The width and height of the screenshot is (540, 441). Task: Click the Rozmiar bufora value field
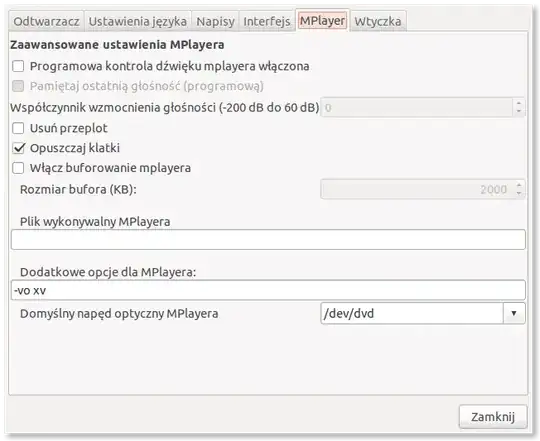click(x=417, y=189)
